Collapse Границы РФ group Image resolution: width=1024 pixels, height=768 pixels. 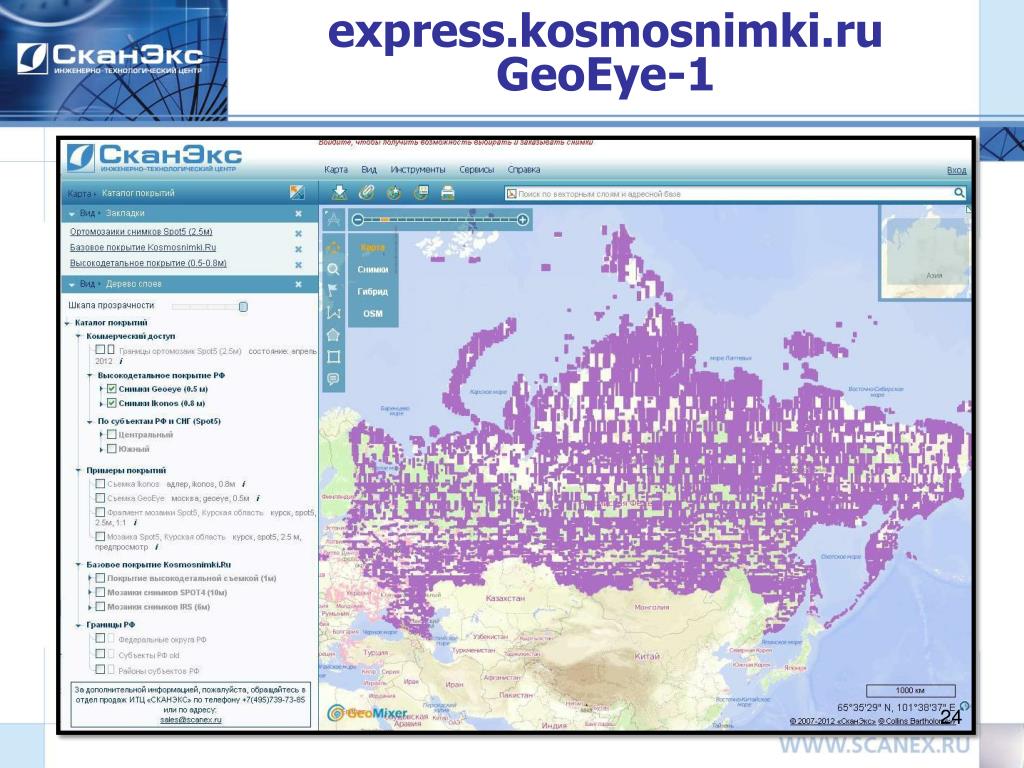click(x=78, y=626)
